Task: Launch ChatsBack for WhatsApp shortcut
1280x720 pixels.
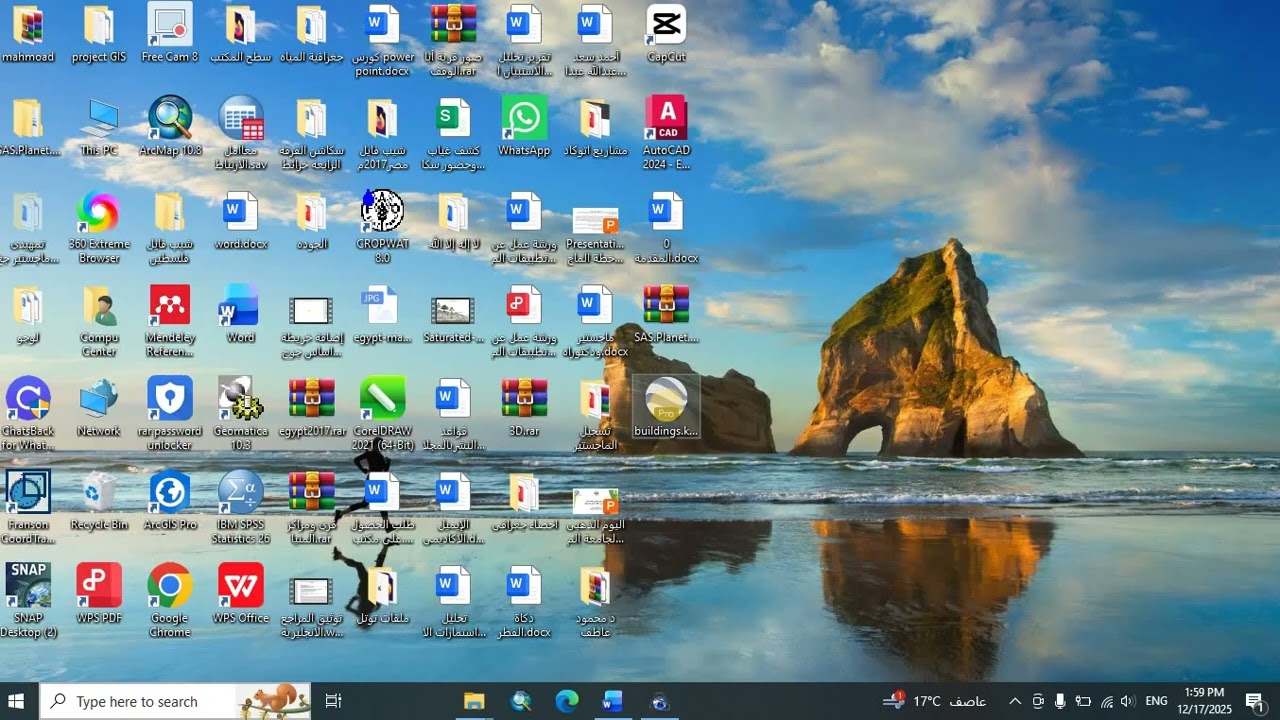Action: click(x=28, y=413)
